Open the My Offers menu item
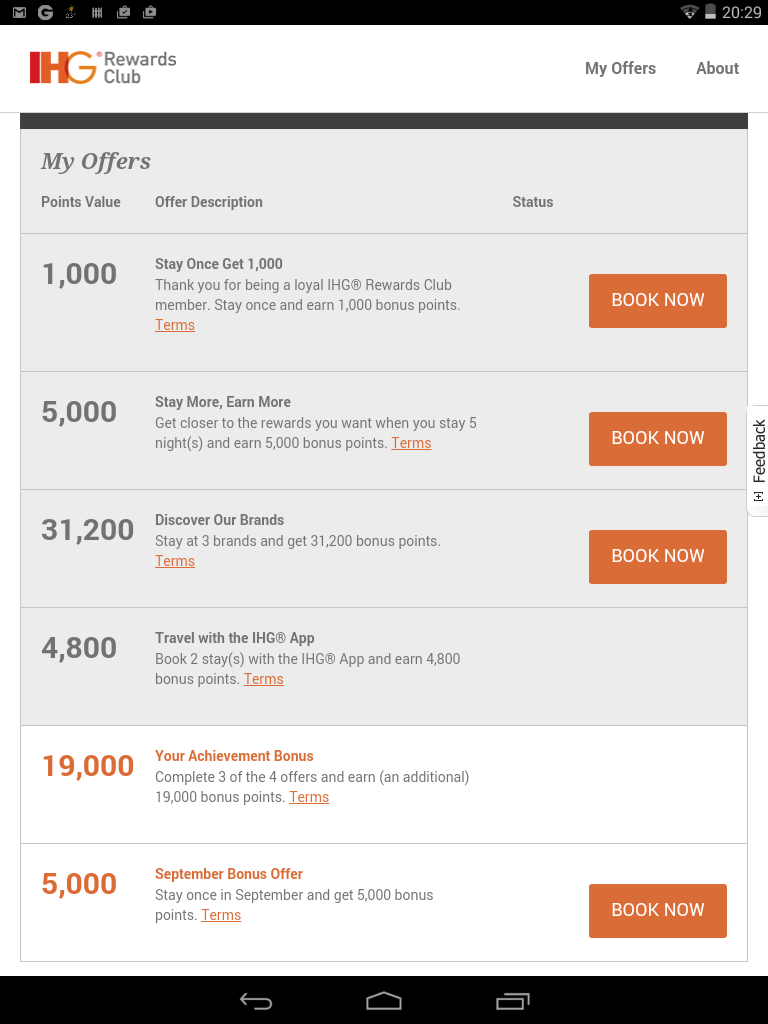Viewport: 768px width, 1024px height. tap(620, 69)
